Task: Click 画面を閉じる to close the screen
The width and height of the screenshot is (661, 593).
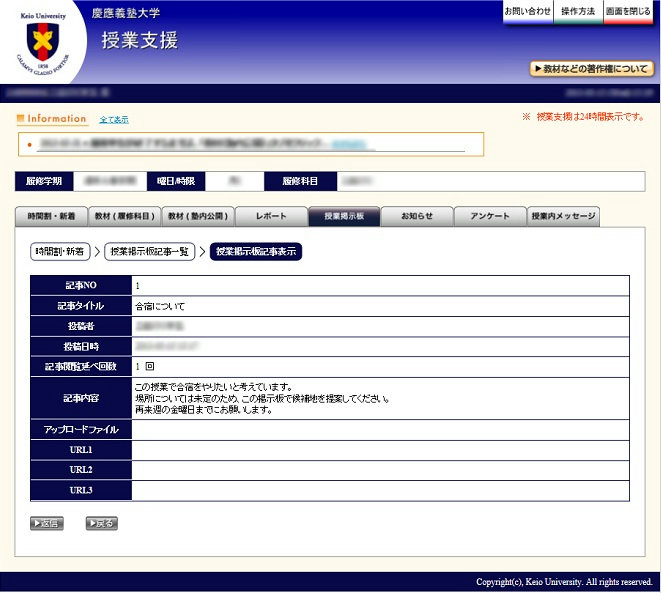Action: pyautogui.click(x=628, y=12)
